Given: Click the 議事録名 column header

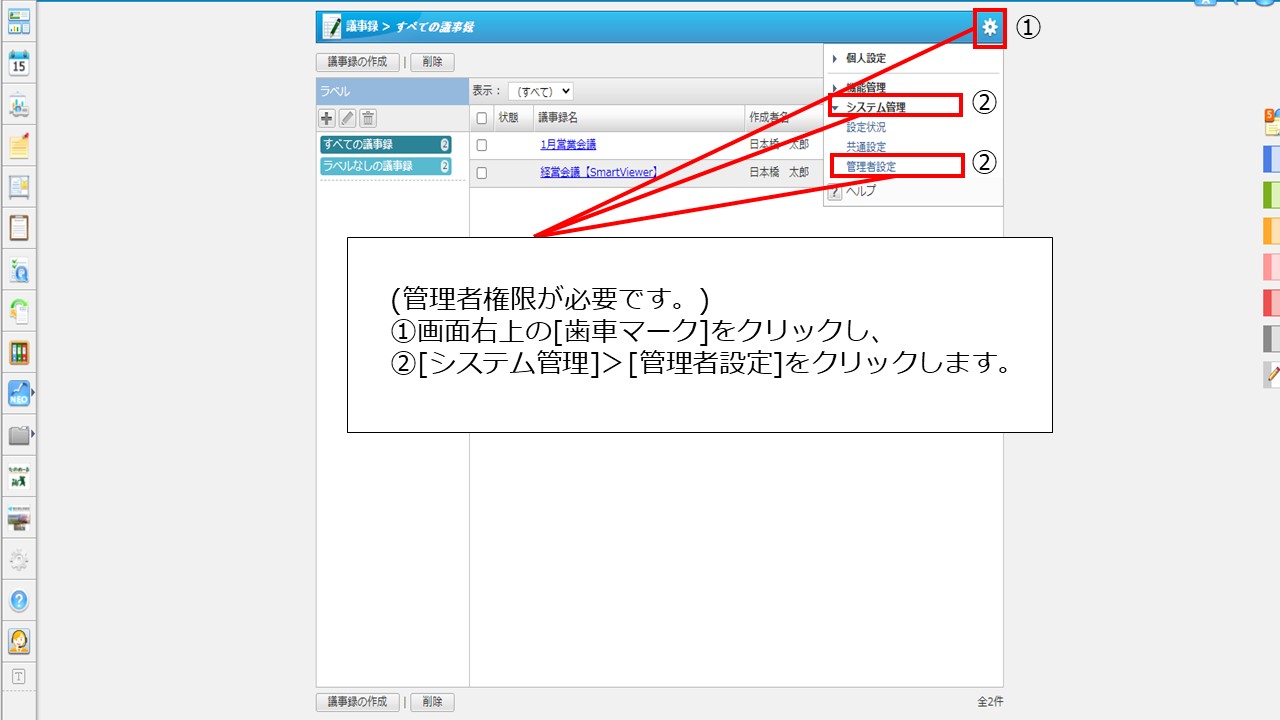Looking at the screenshot, I should point(558,118).
